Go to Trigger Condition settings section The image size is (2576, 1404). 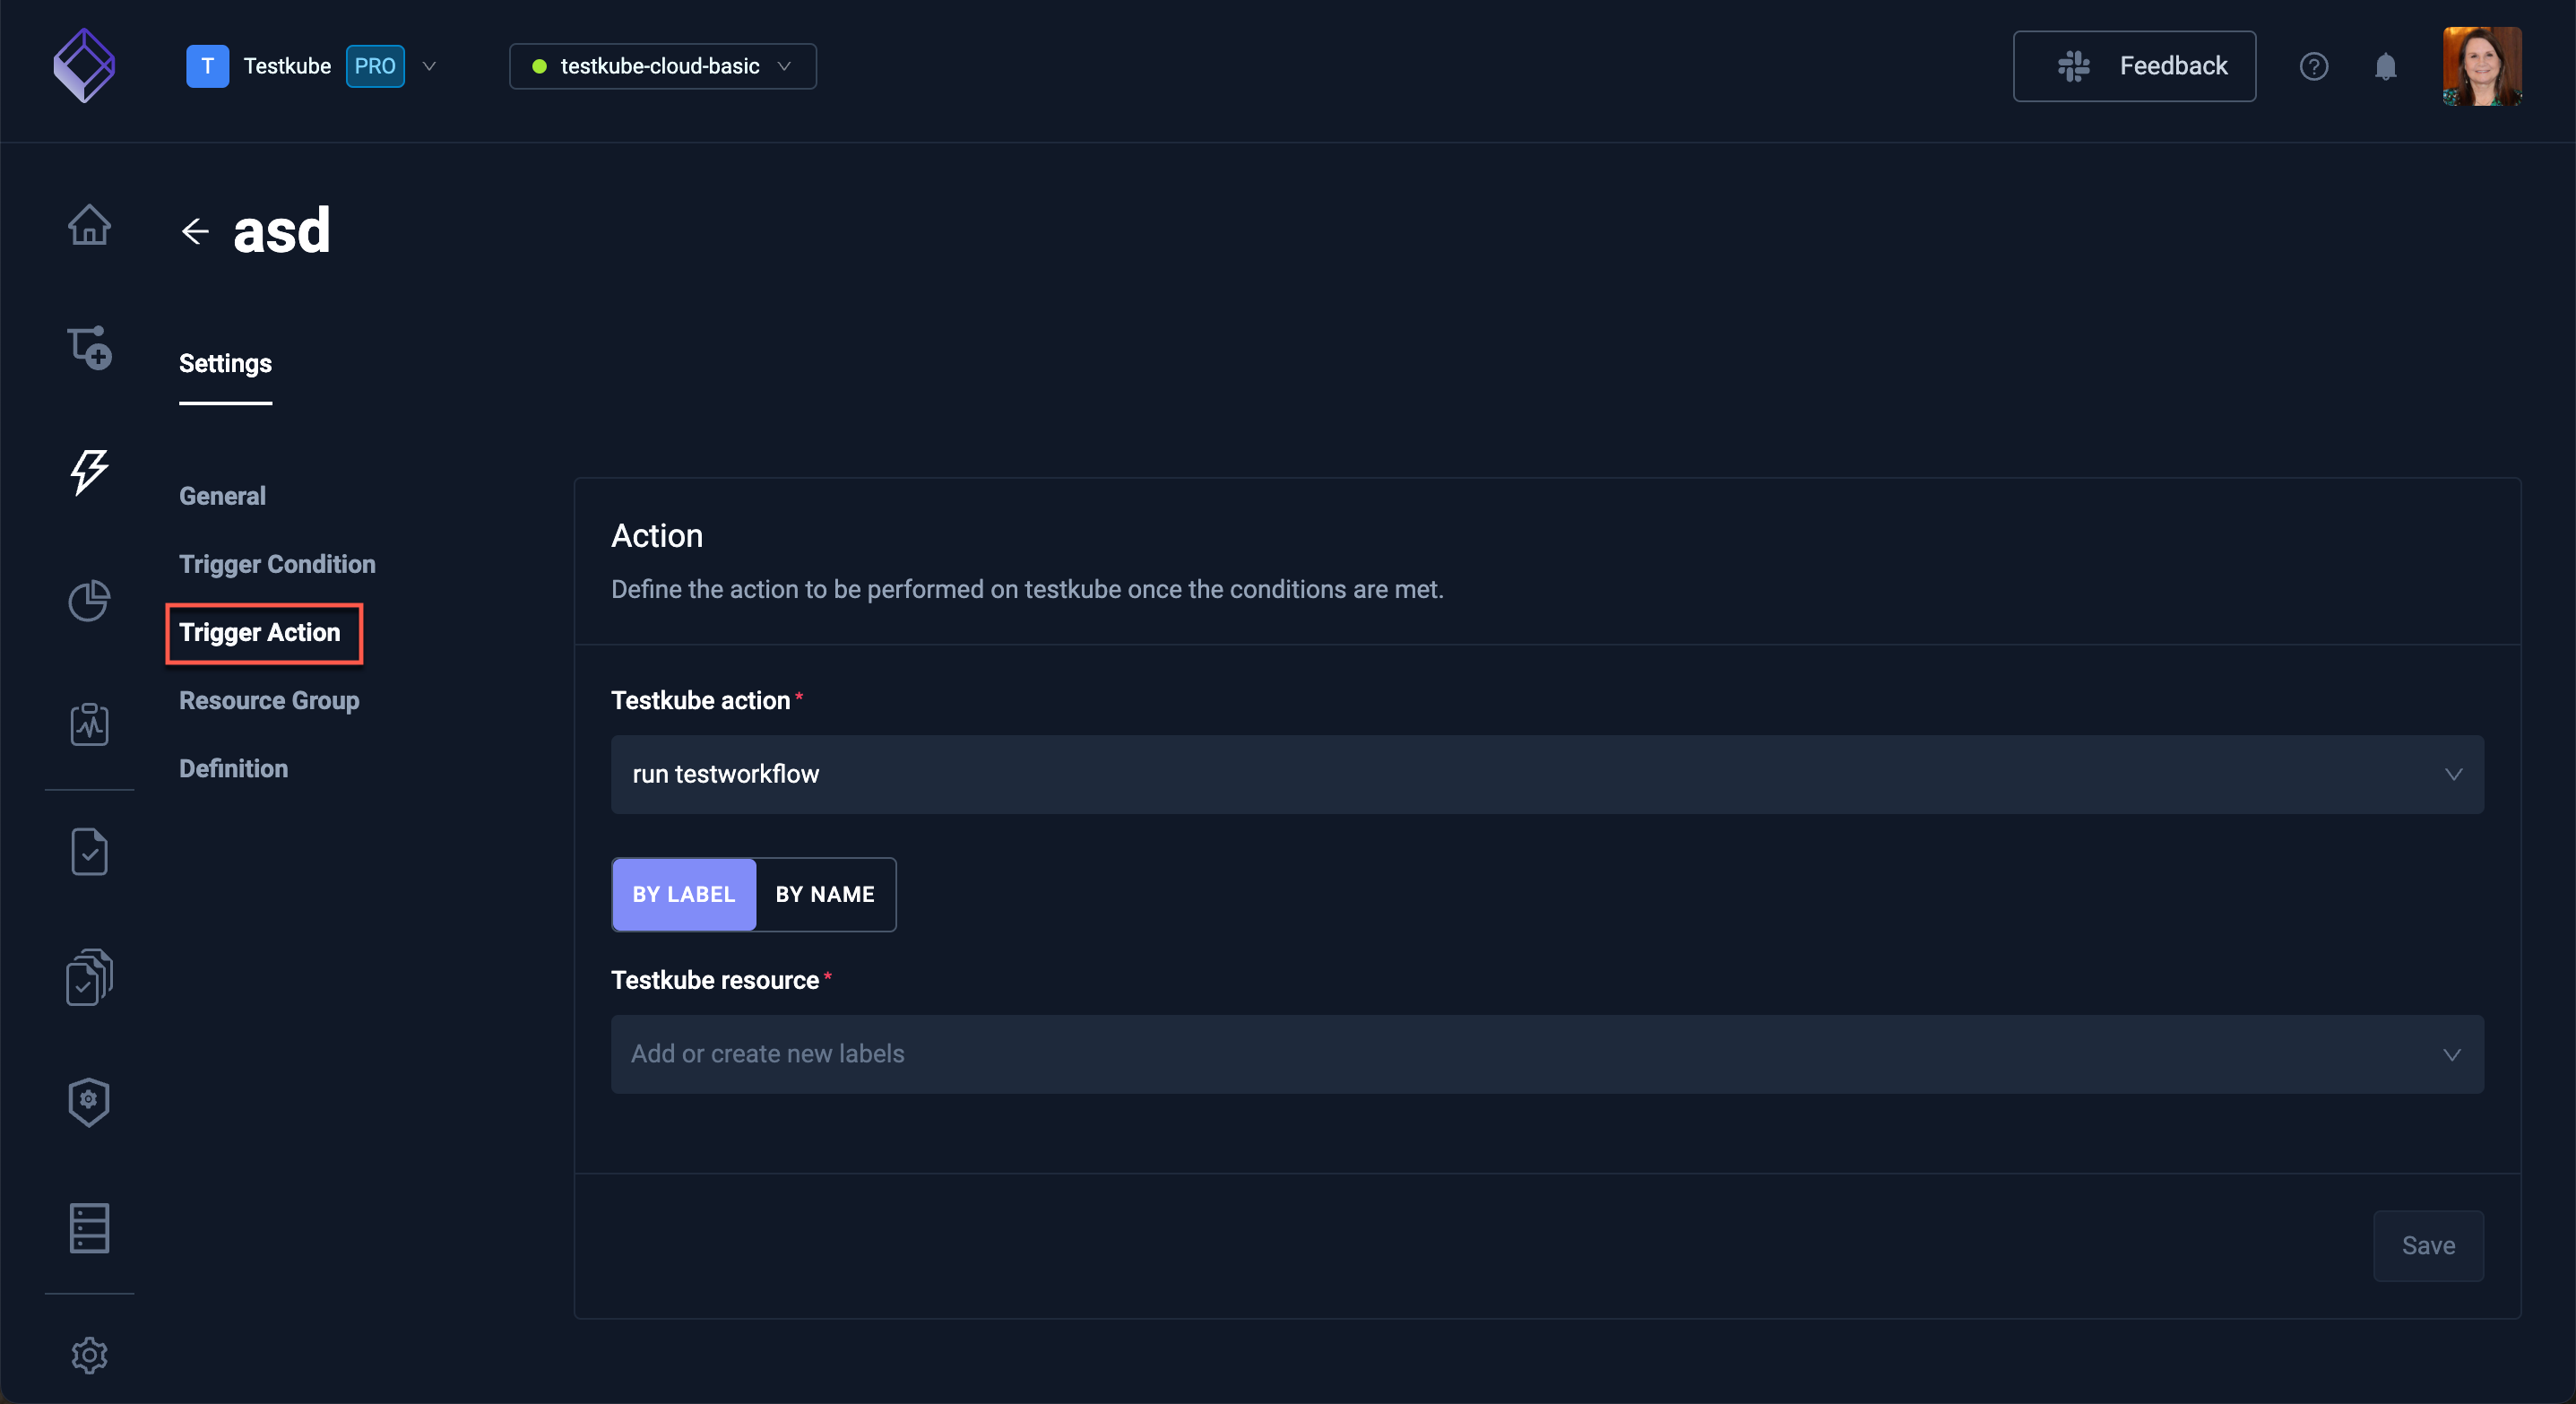click(277, 564)
